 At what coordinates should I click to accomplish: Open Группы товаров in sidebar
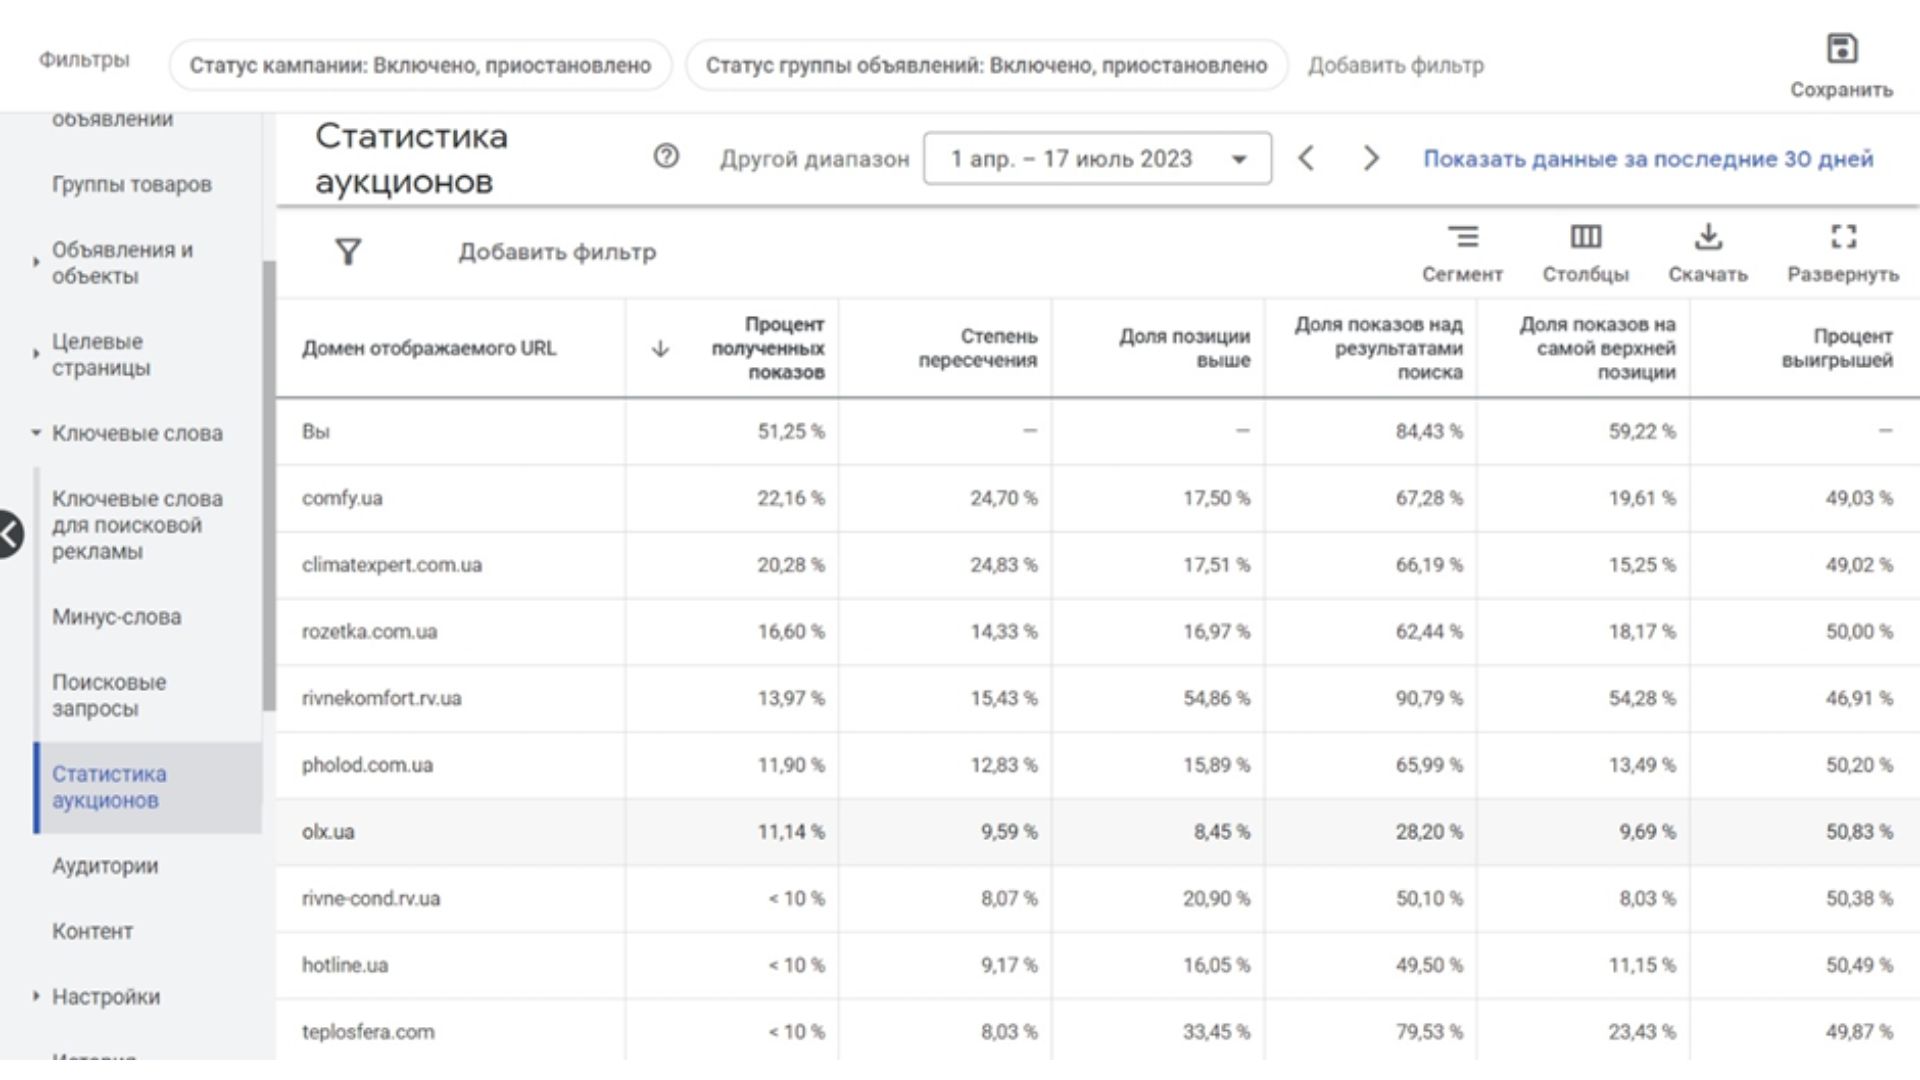(x=132, y=185)
